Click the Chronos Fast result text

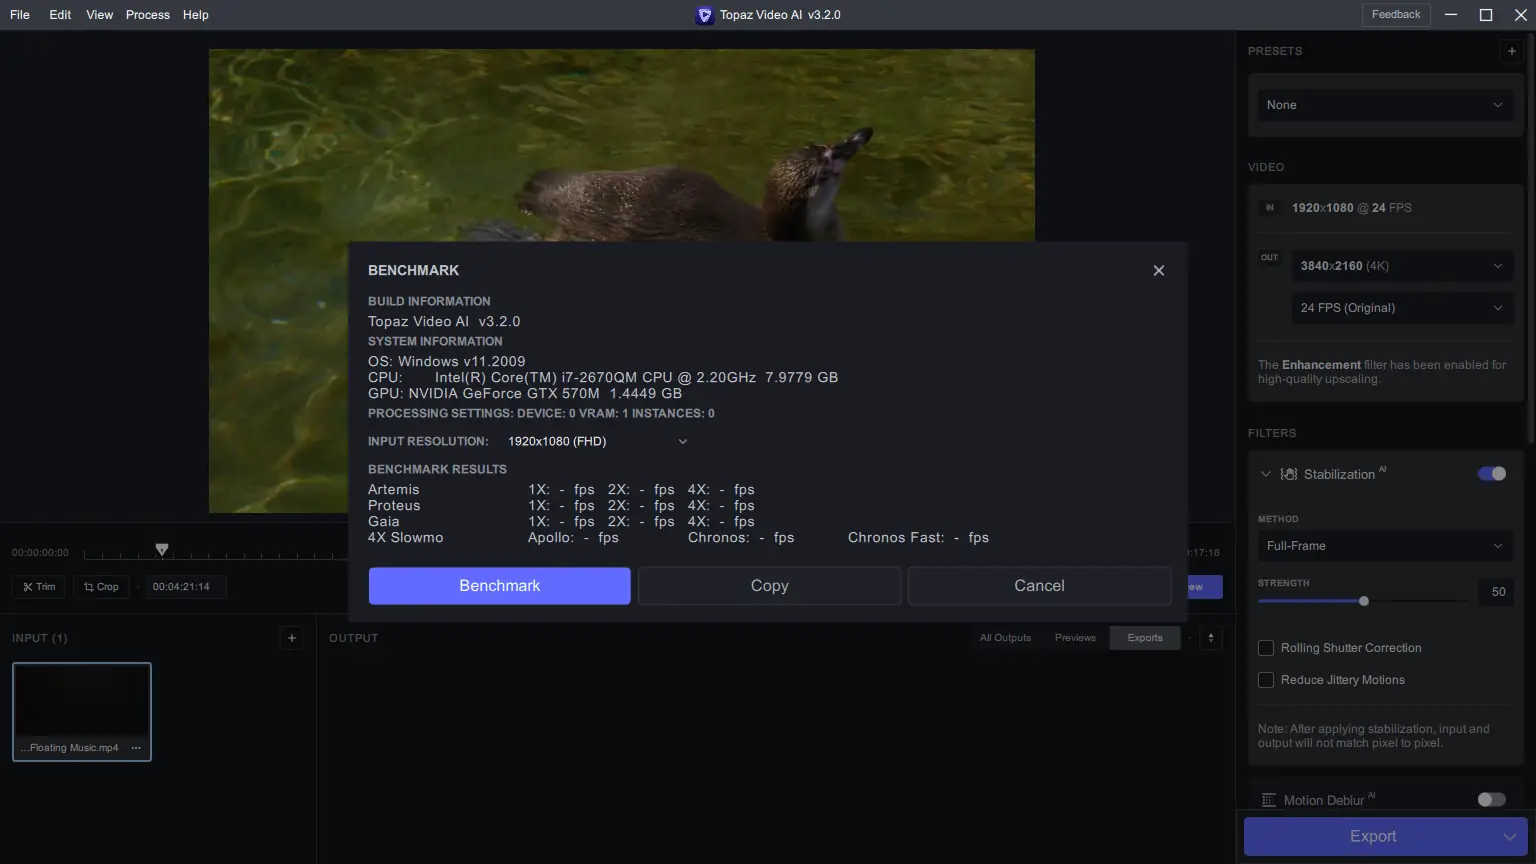click(x=918, y=538)
